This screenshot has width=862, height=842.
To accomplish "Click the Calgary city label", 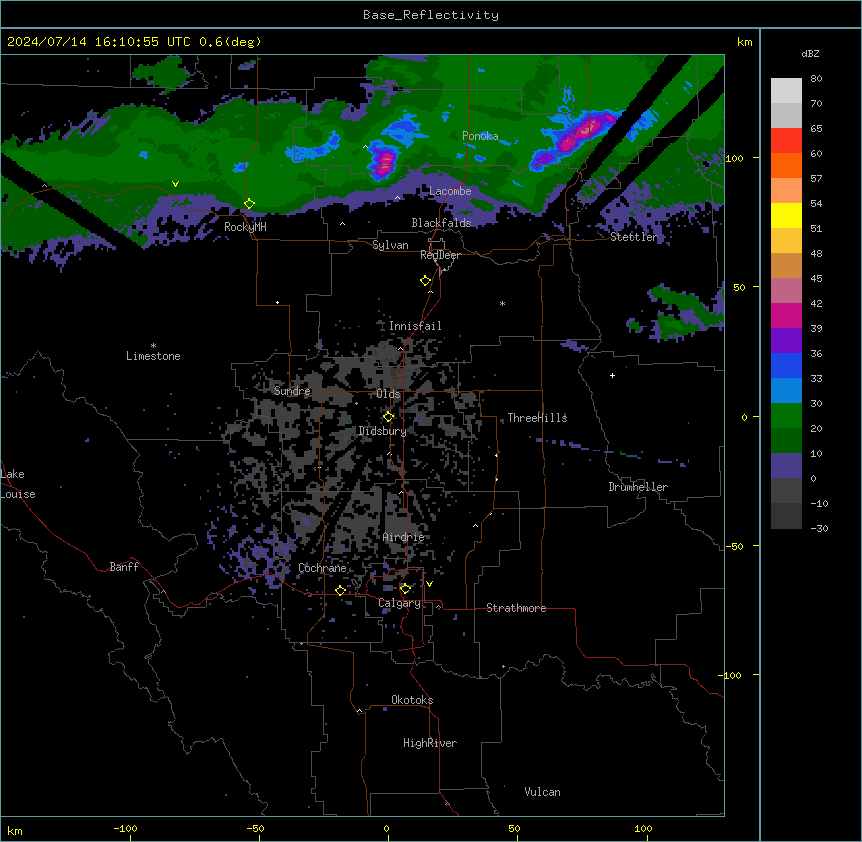I will pyautogui.click(x=399, y=603).
